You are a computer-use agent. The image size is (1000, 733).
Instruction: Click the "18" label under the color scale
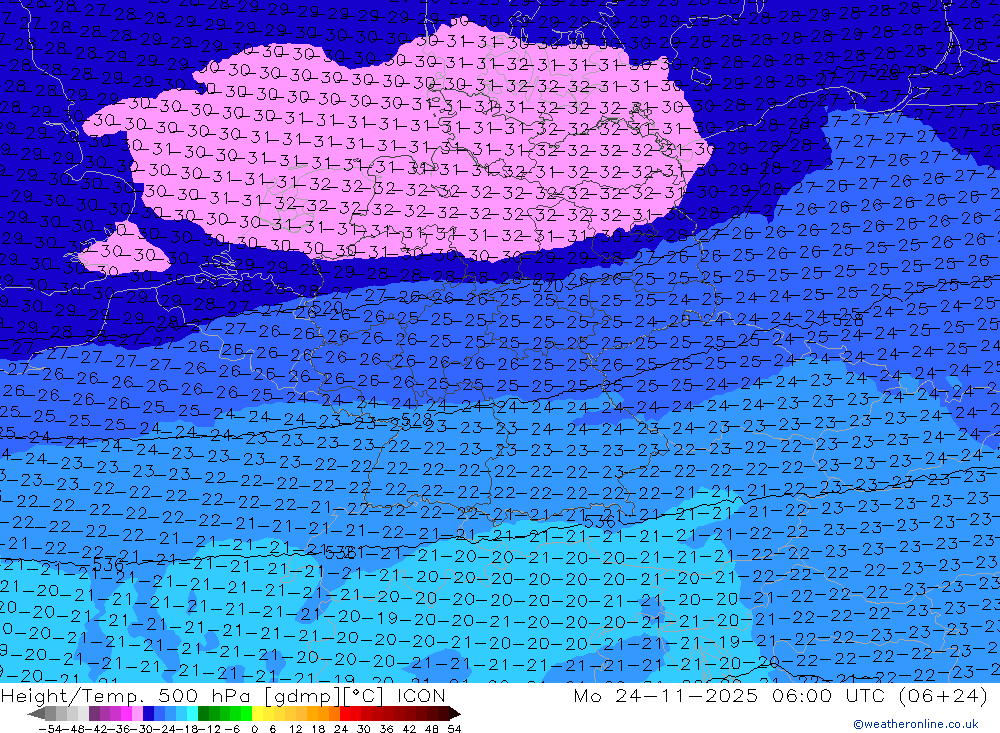[318, 729]
